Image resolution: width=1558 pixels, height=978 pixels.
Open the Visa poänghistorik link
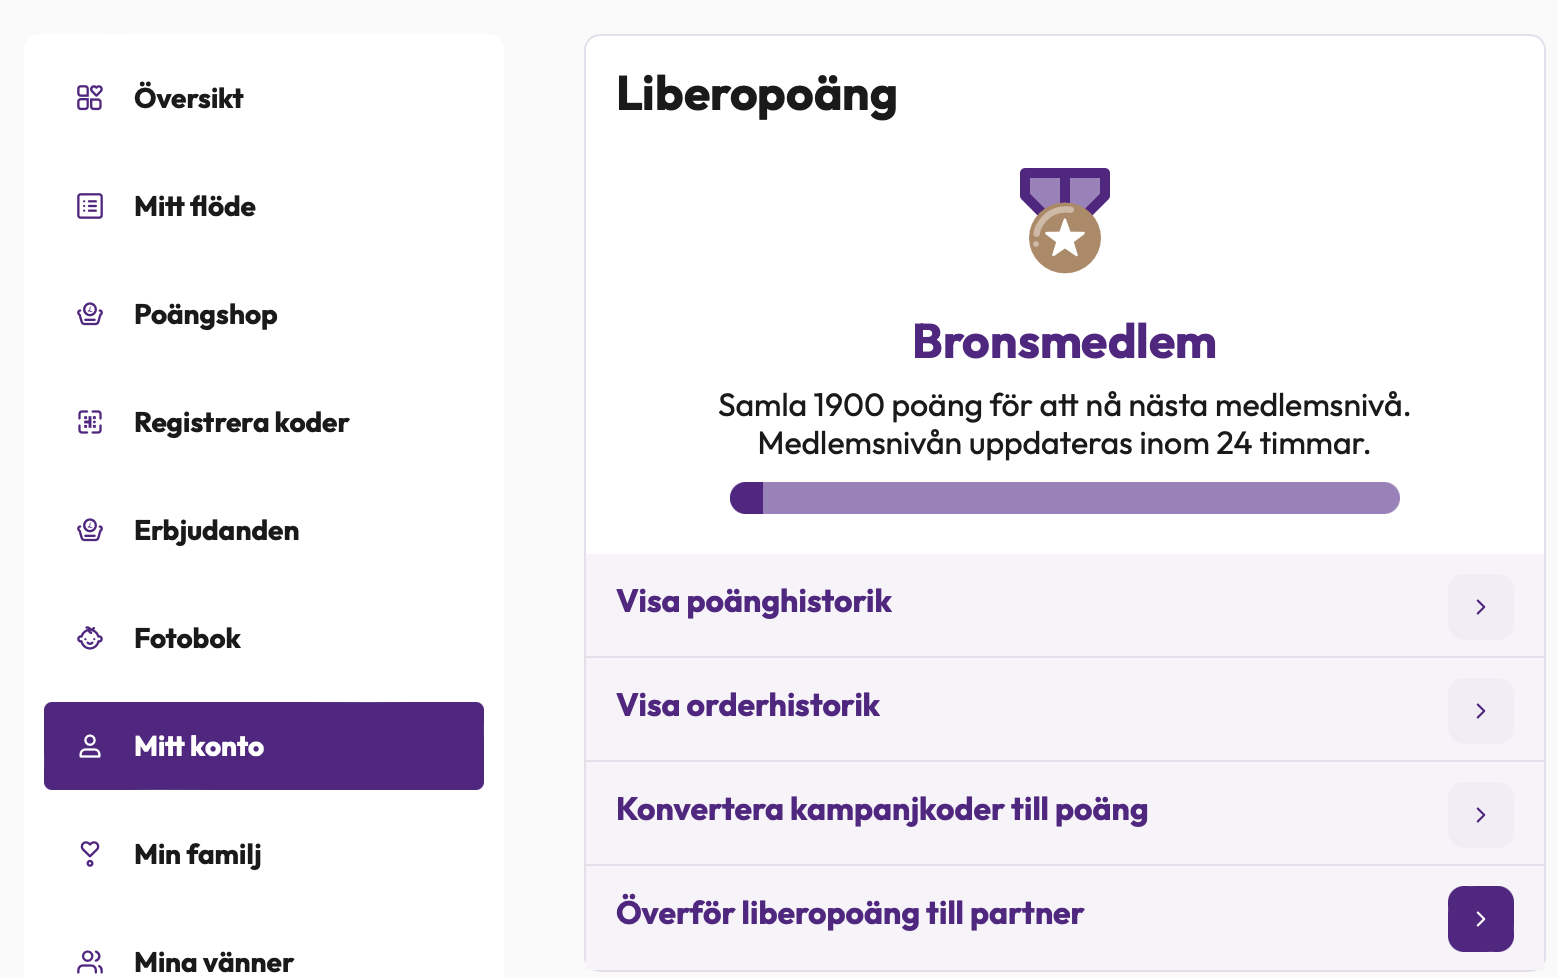pyautogui.click(x=754, y=601)
